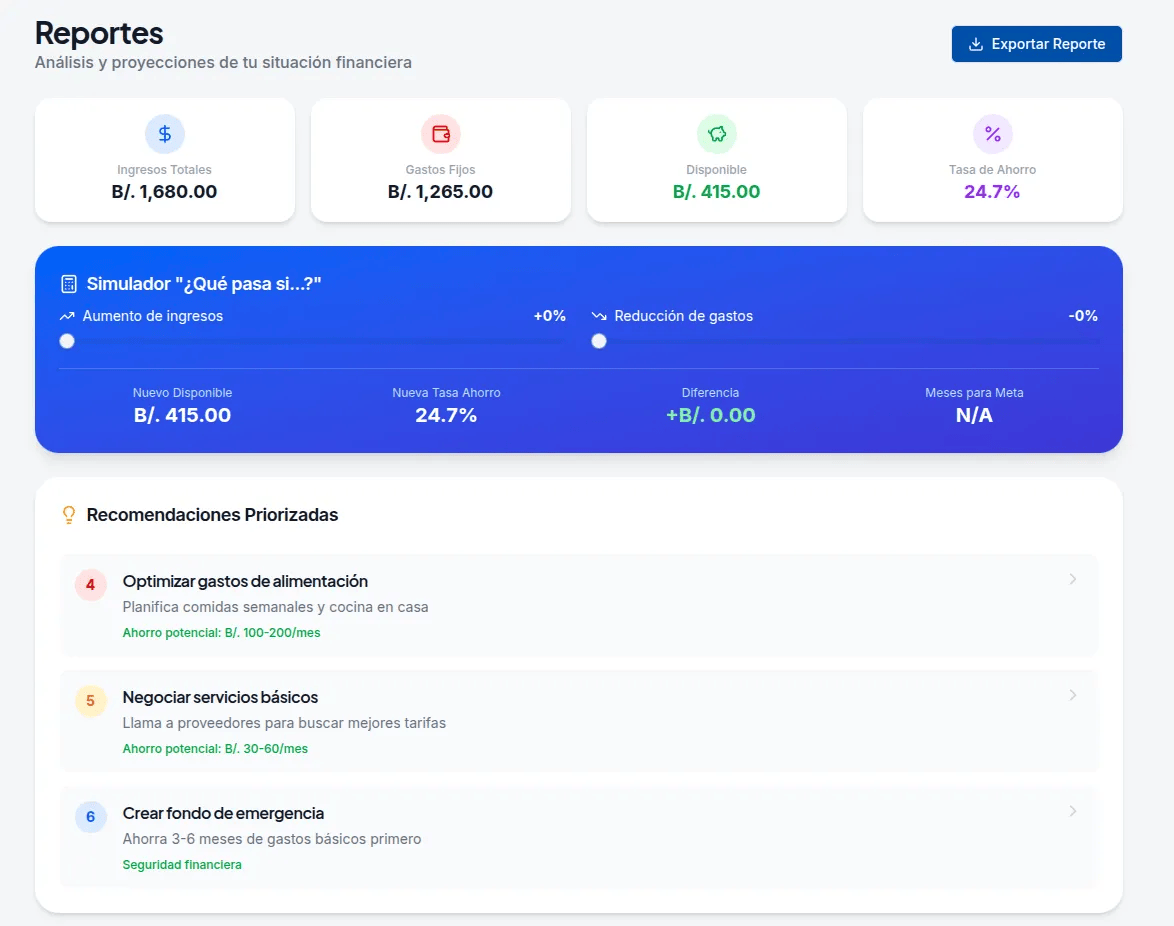Click the calculator icon beside the Simulador title
Screen dimensions: 1174x926
click(69, 284)
